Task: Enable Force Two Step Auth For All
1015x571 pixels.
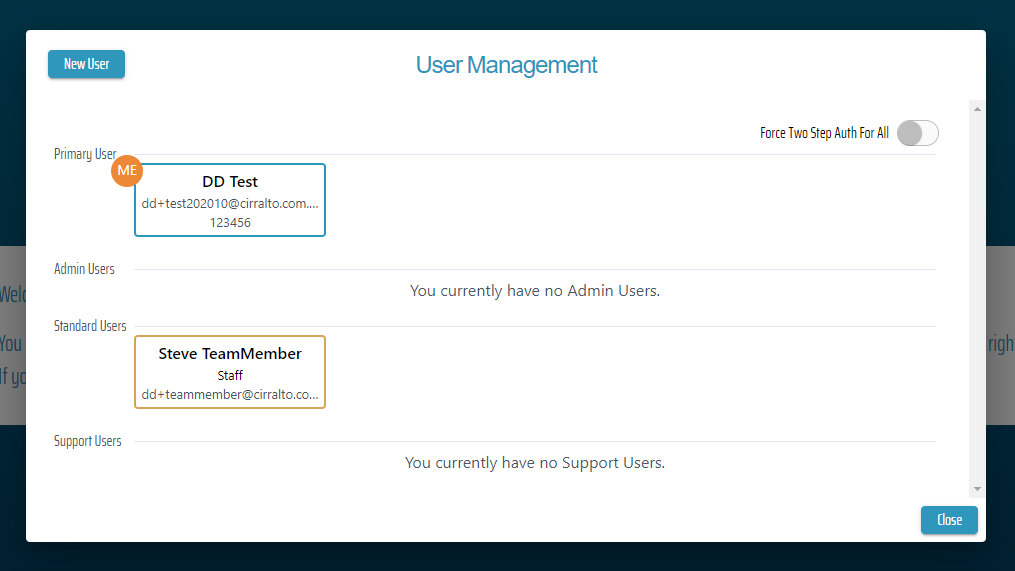Action: (917, 133)
